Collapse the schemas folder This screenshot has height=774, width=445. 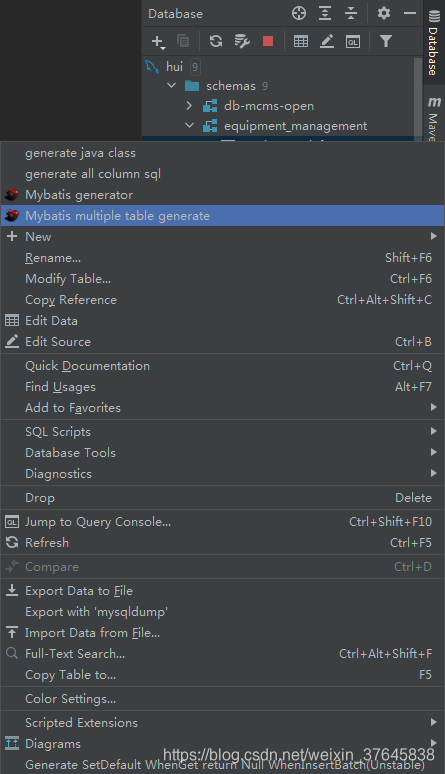tap(171, 85)
